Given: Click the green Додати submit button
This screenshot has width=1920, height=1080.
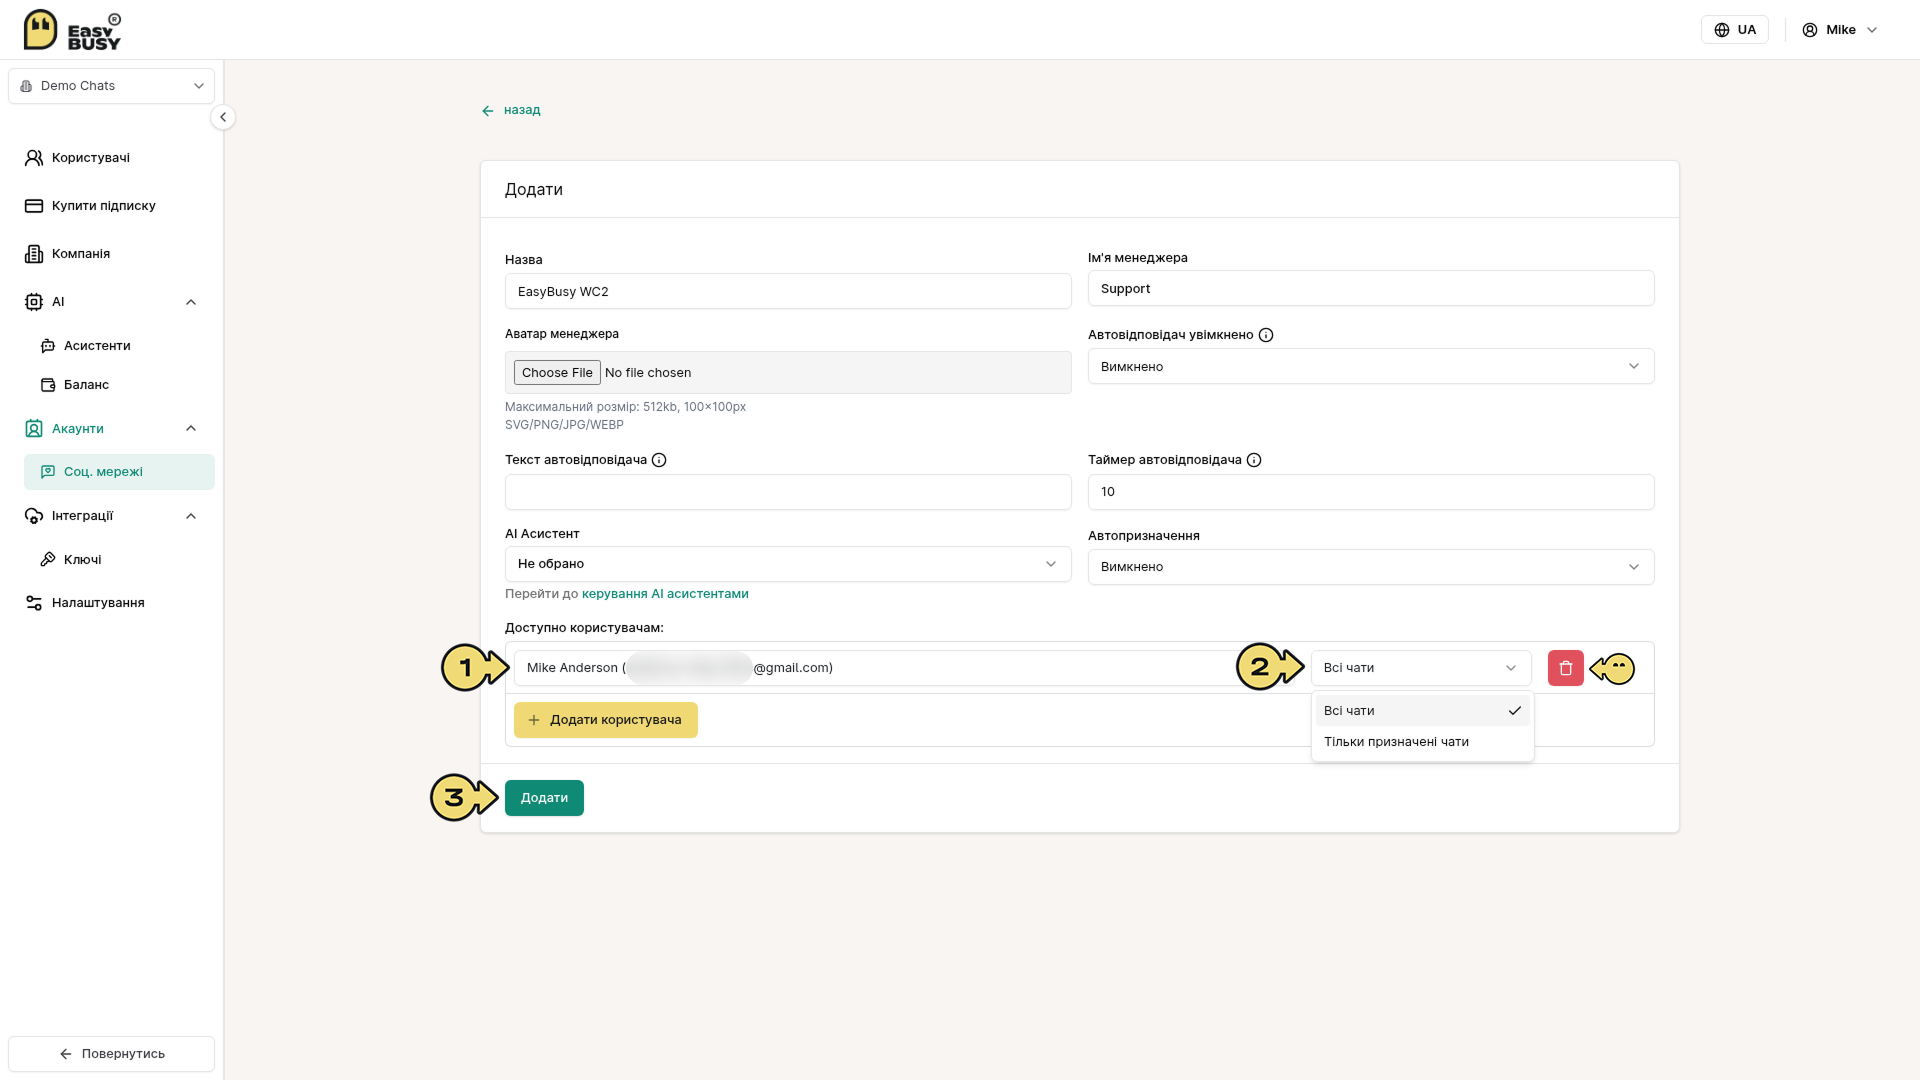Looking at the screenshot, I should point(544,798).
